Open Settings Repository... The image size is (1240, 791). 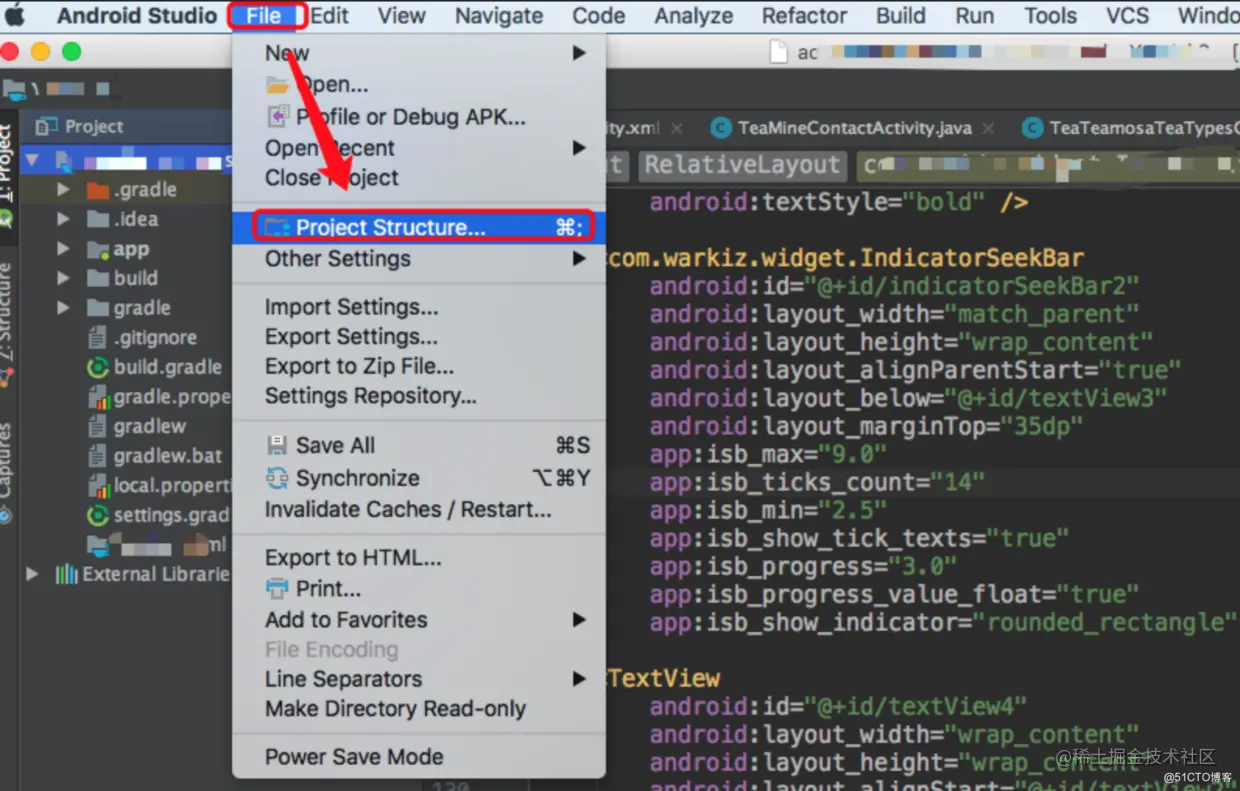pyautogui.click(x=419, y=396)
